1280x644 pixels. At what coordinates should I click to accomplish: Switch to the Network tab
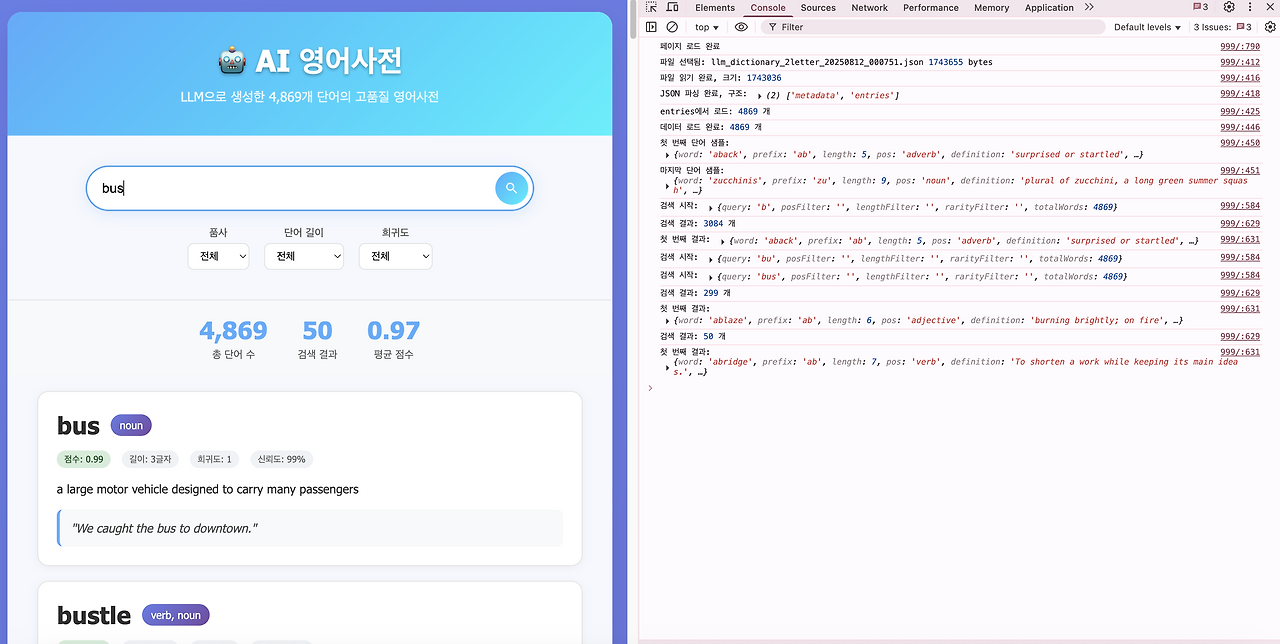pos(869,7)
